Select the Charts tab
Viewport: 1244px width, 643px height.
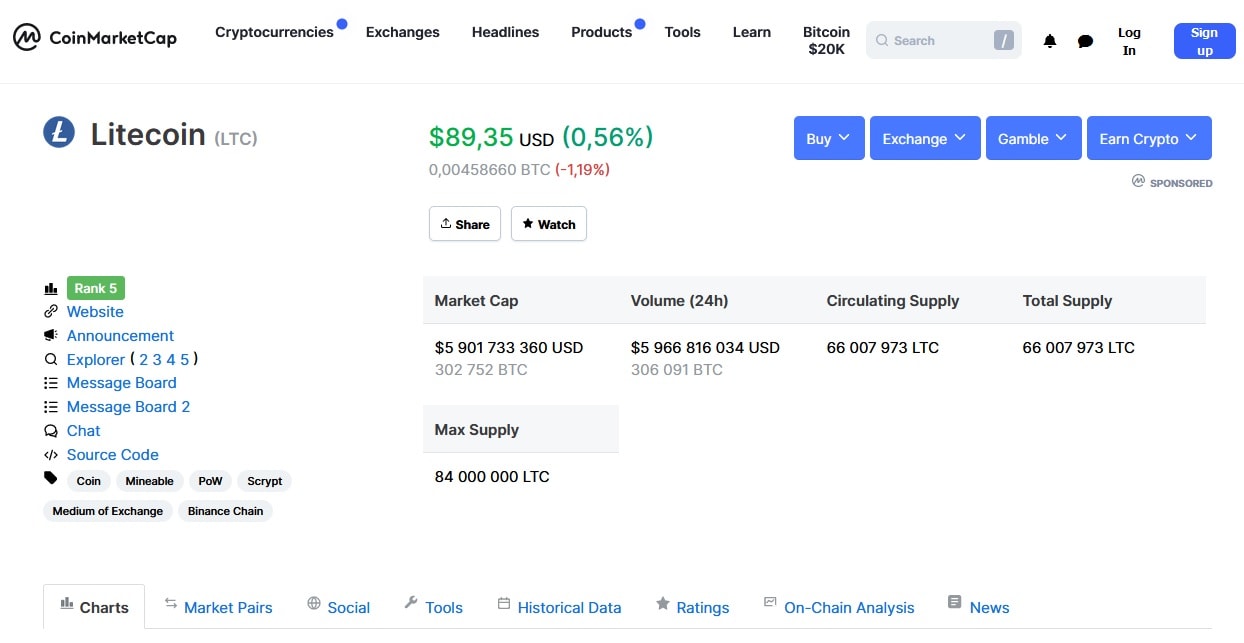coord(94,607)
